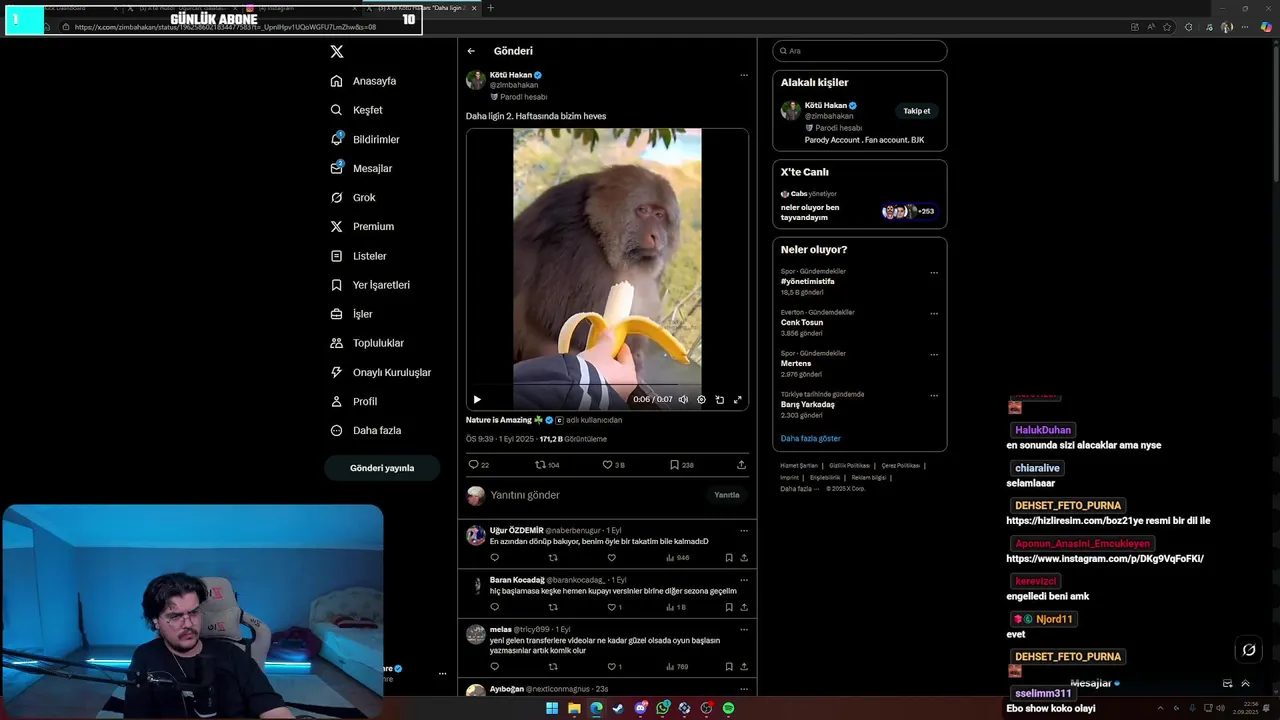The width and height of the screenshot is (1280, 720).
Task: Open melas reply's three-dot menu
Action: (x=743, y=630)
